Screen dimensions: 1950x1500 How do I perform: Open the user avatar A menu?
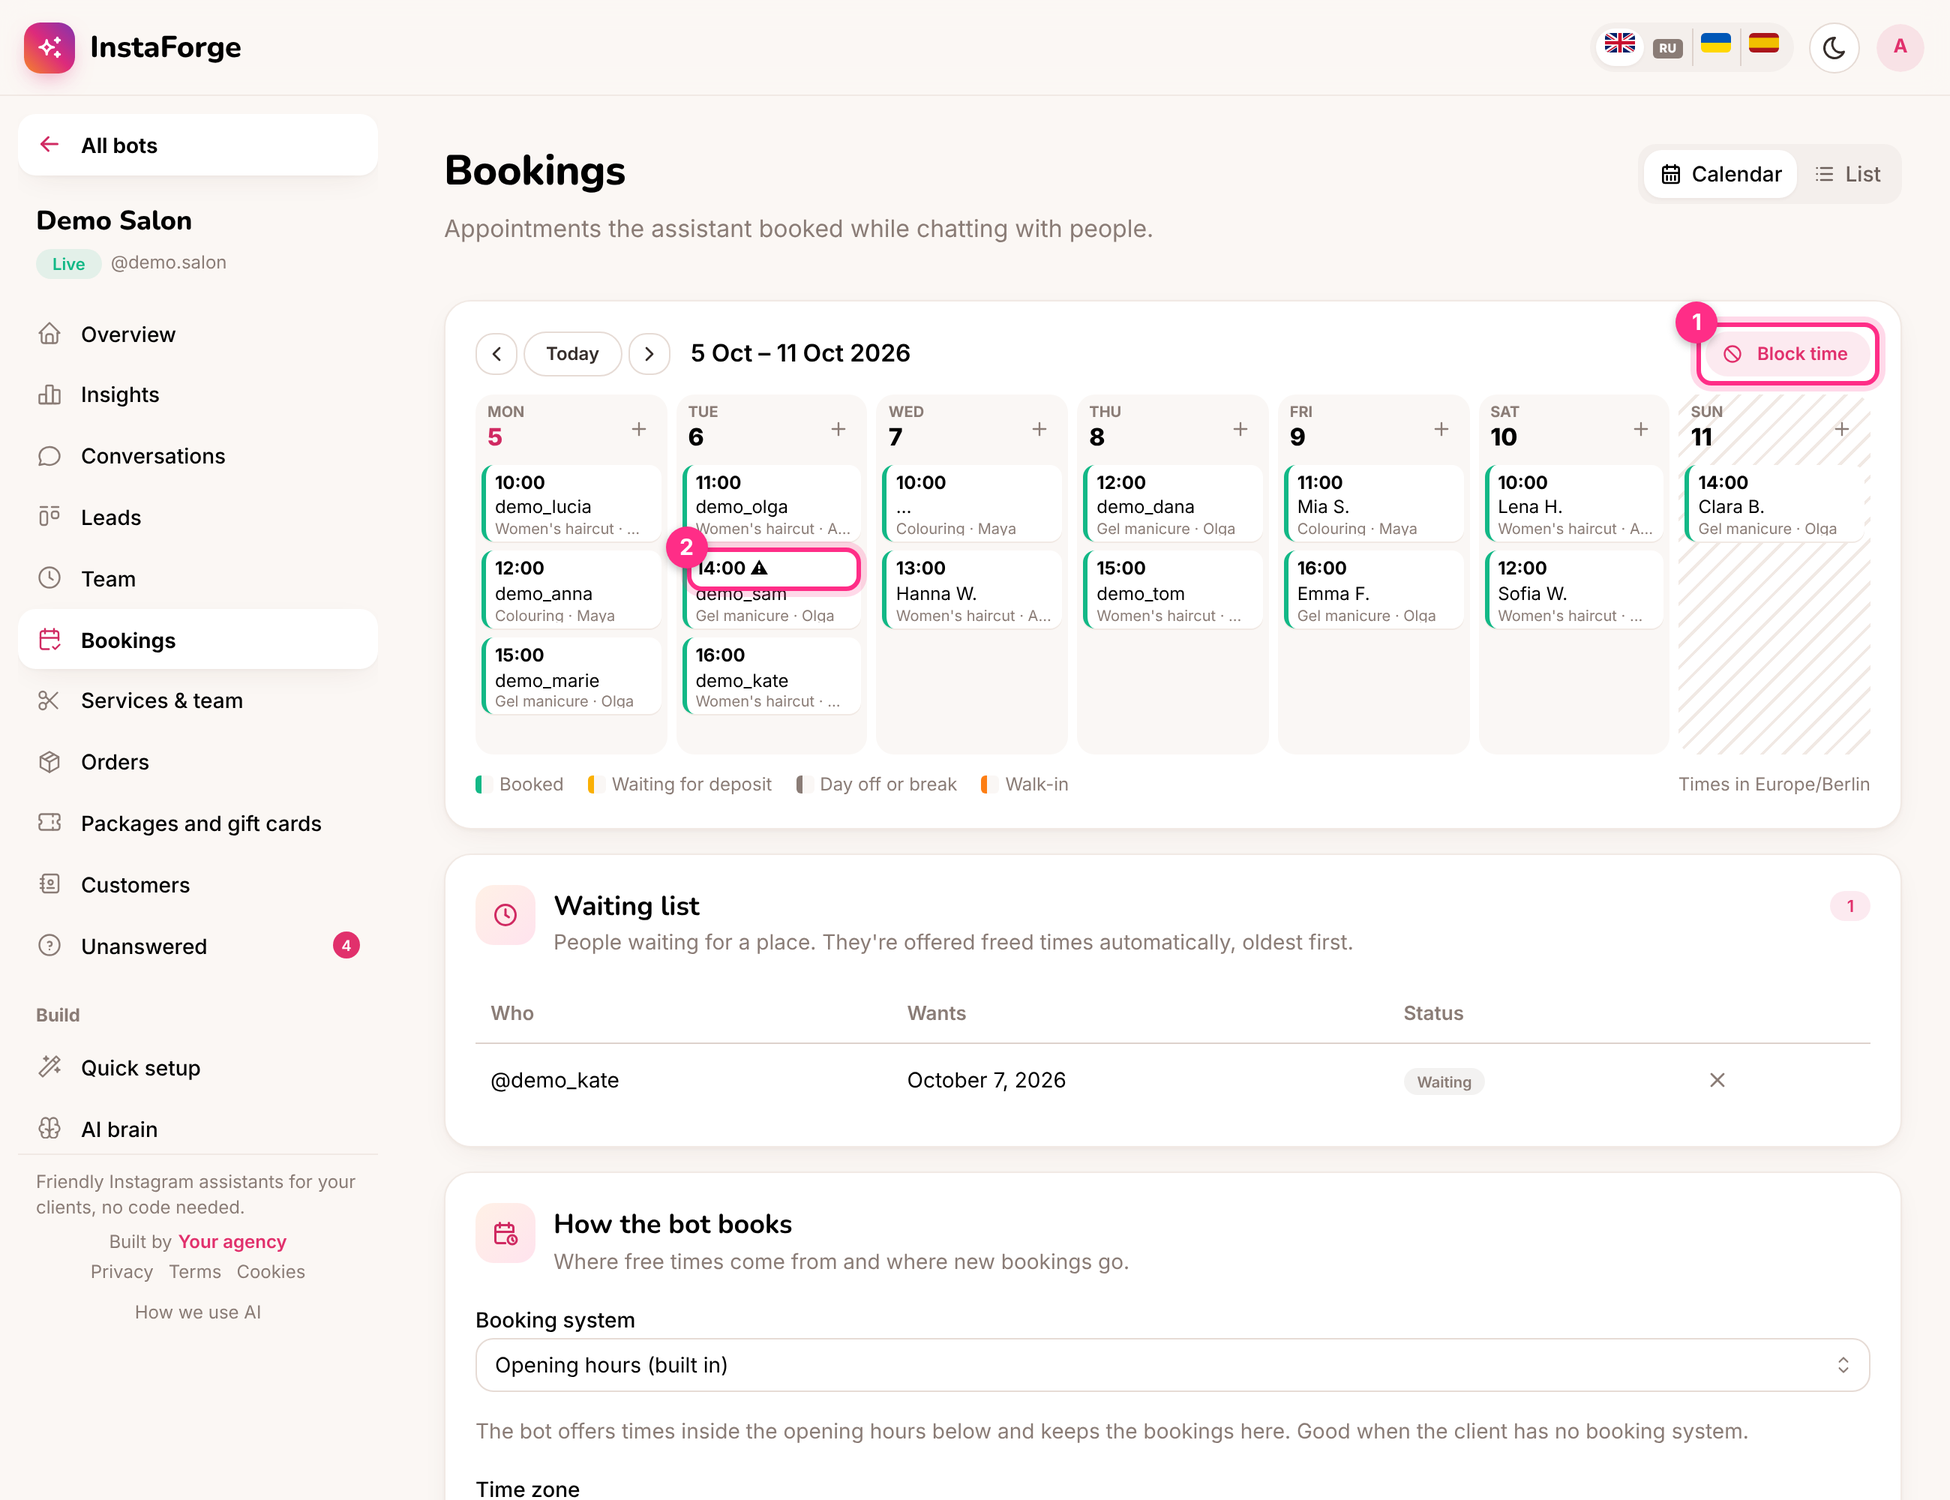tap(1900, 47)
